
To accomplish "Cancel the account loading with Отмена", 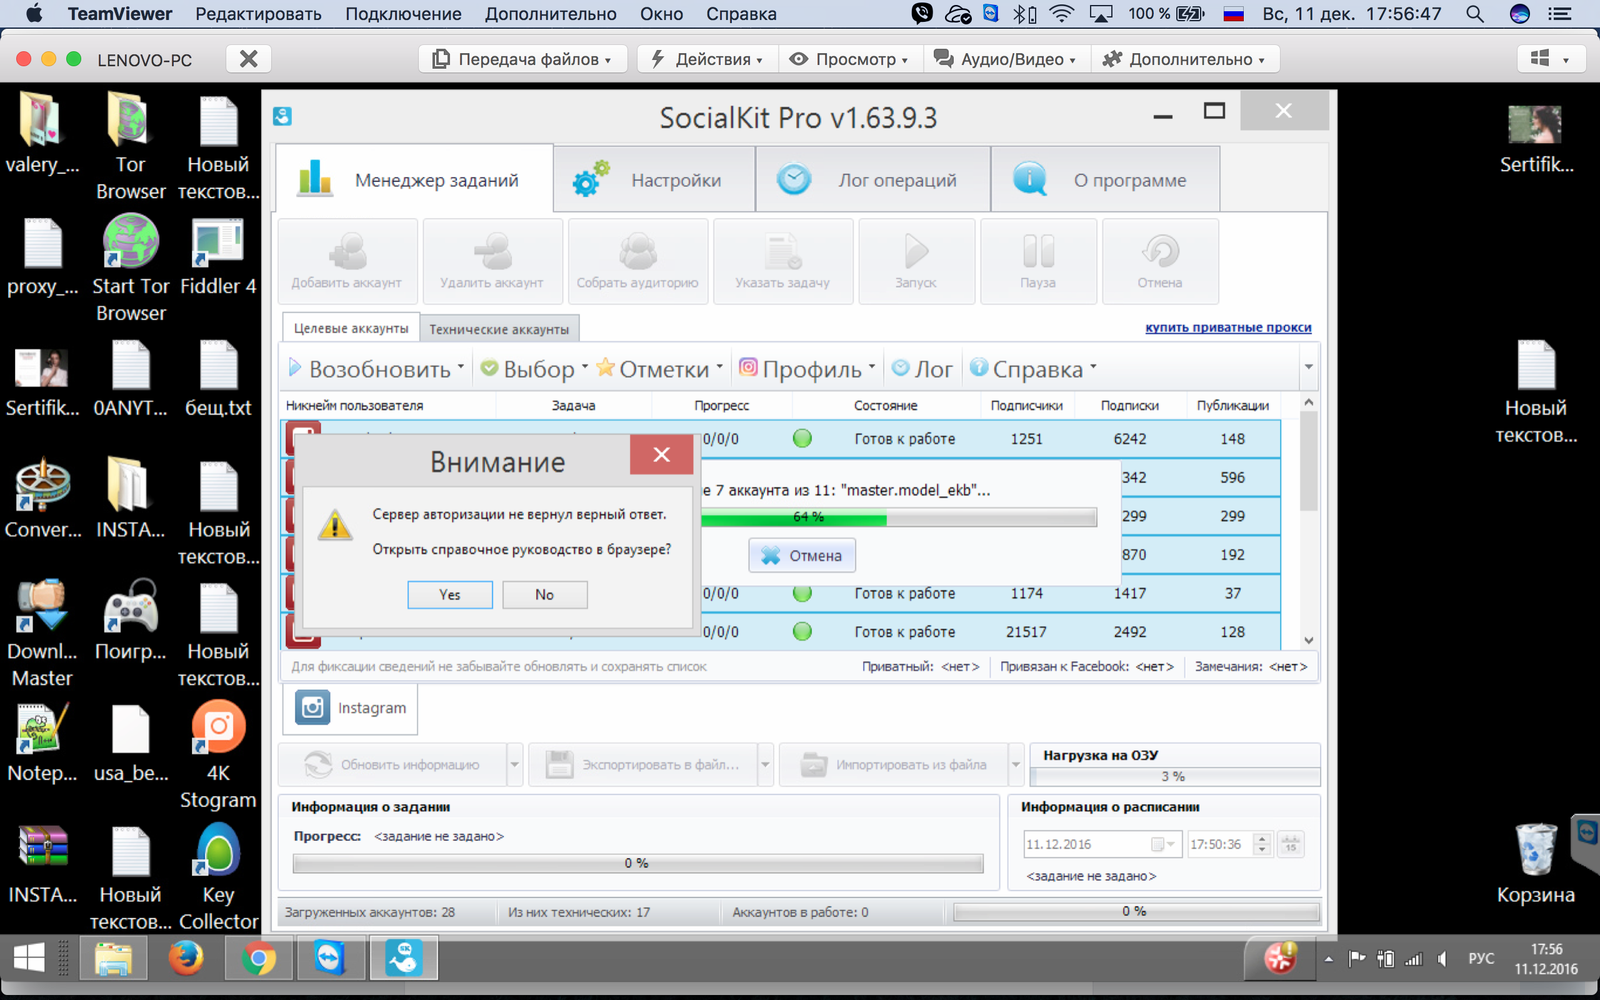I will 802,556.
